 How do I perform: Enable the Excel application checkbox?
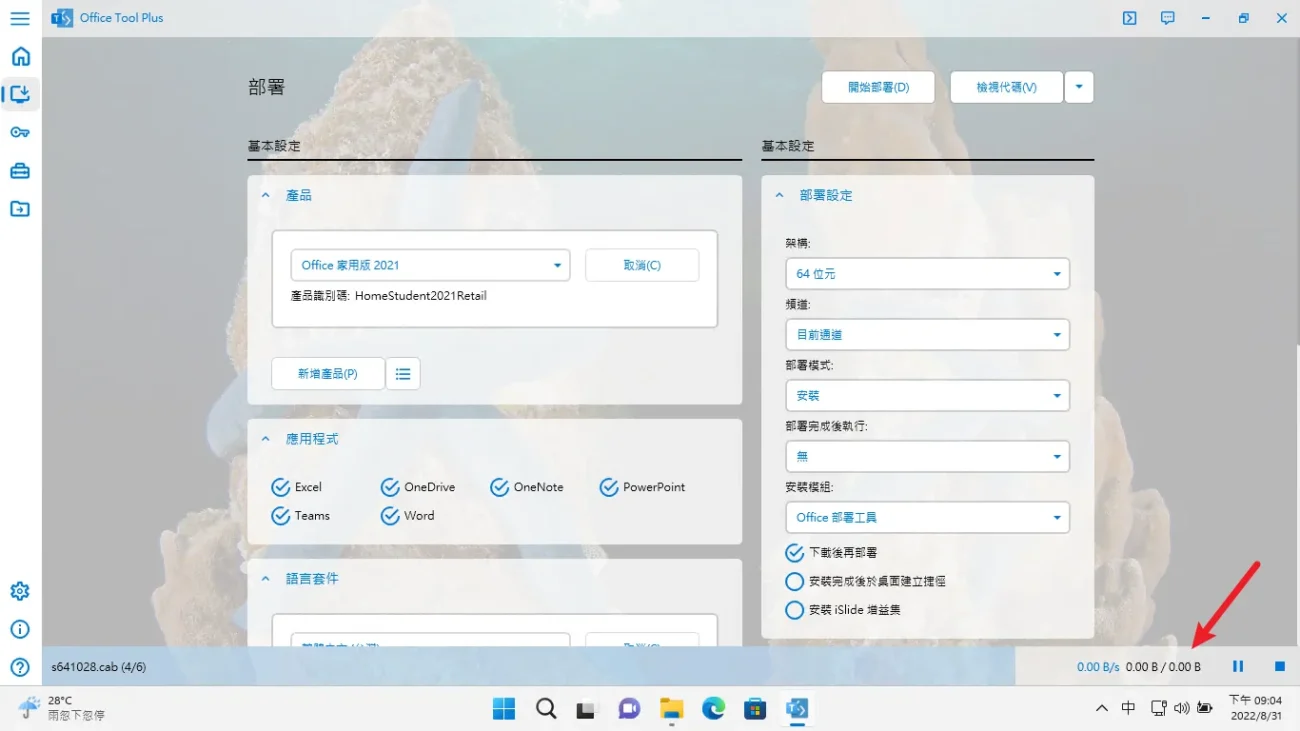pyautogui.click(x=281, y=487)
